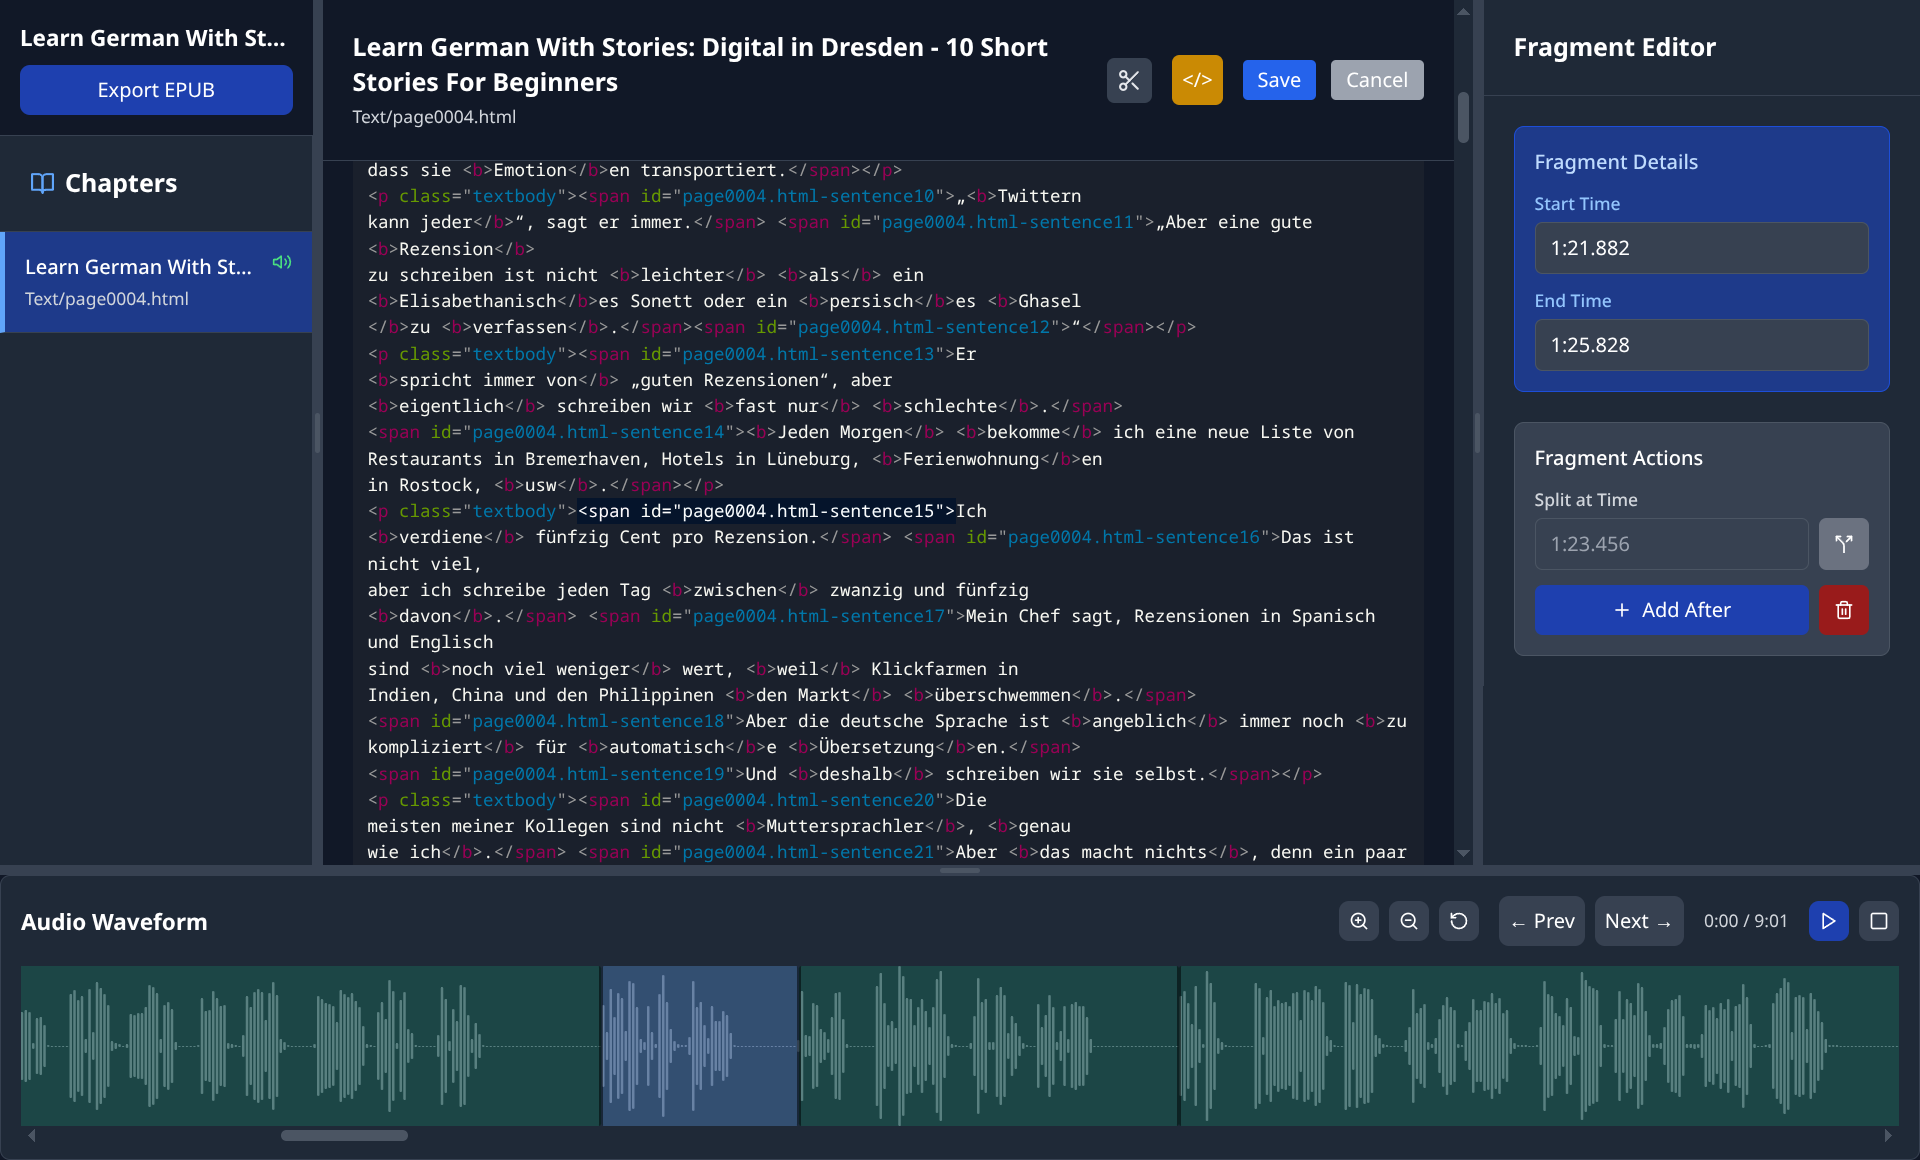The image size is (1920, 1160).
Task: Select the highlighted waveform fragment region
Action: 700,1045
